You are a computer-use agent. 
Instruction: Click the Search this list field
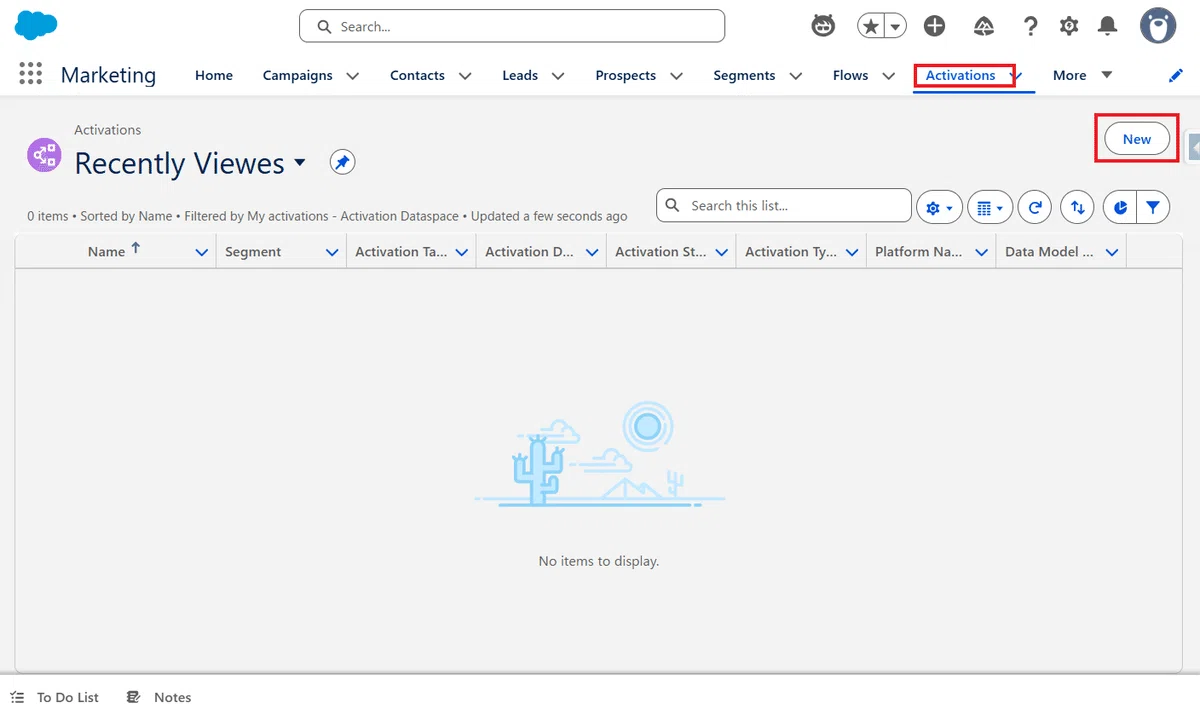784,205
